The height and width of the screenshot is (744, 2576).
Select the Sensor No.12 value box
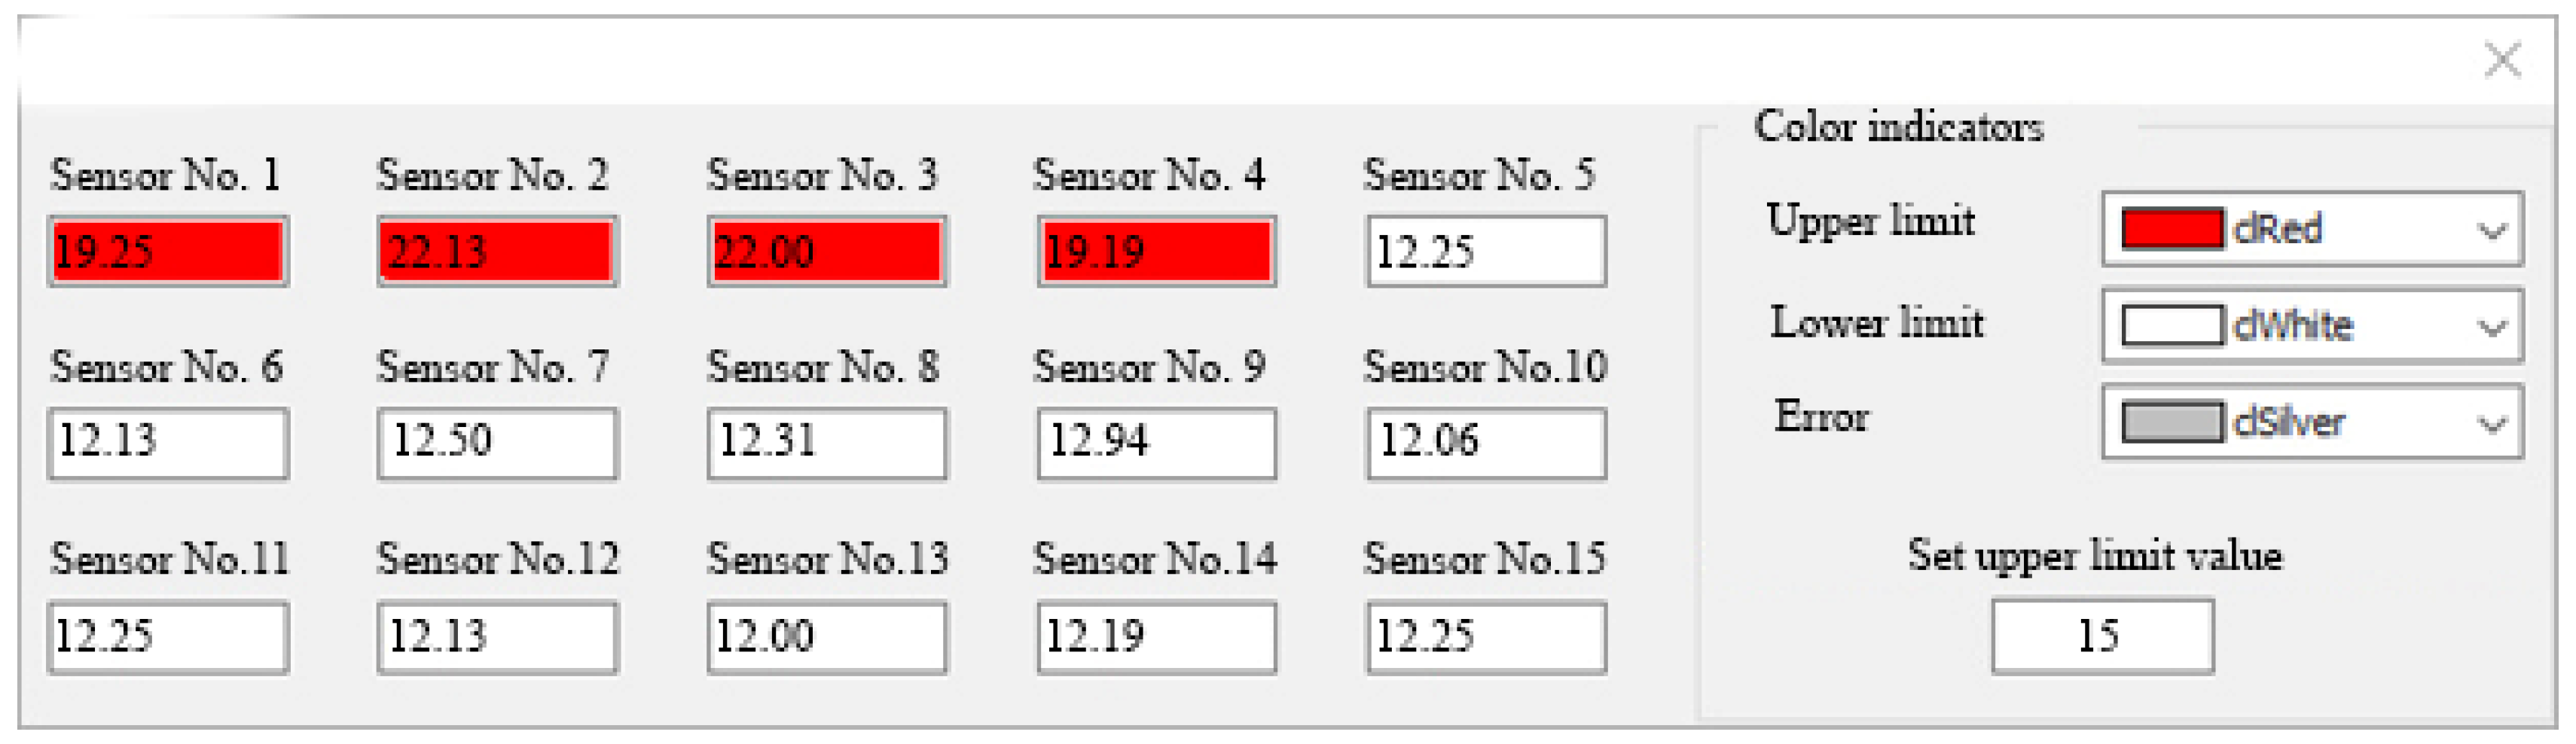[x=497, y=636]
